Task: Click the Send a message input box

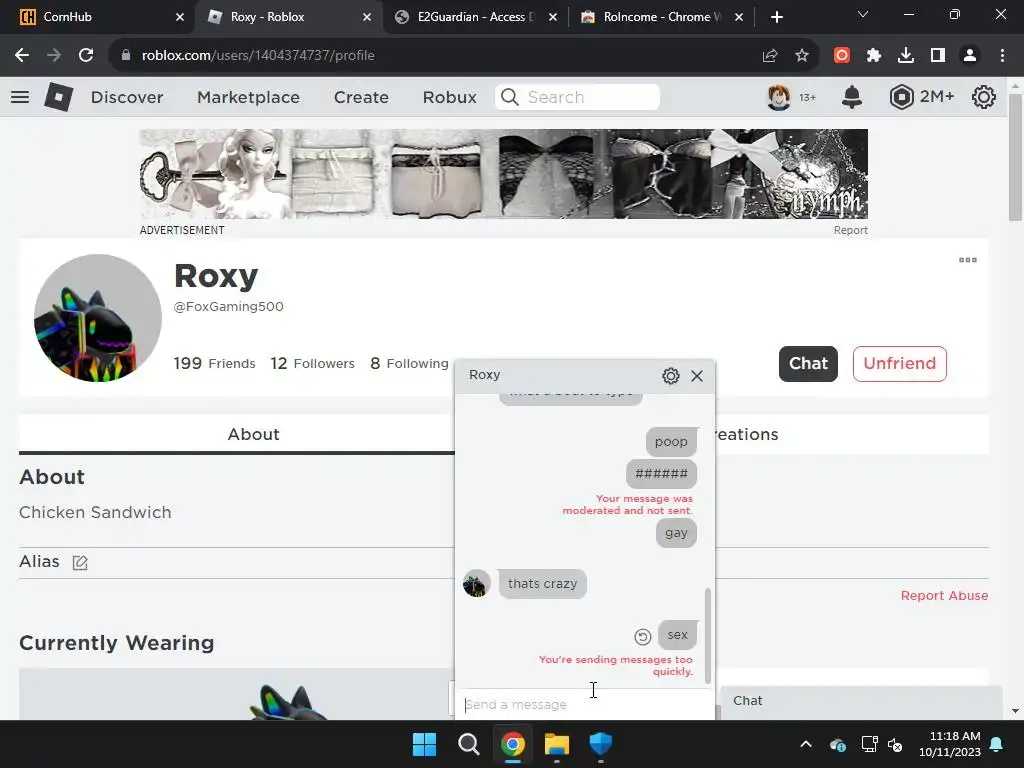Action: pos(584,705)
